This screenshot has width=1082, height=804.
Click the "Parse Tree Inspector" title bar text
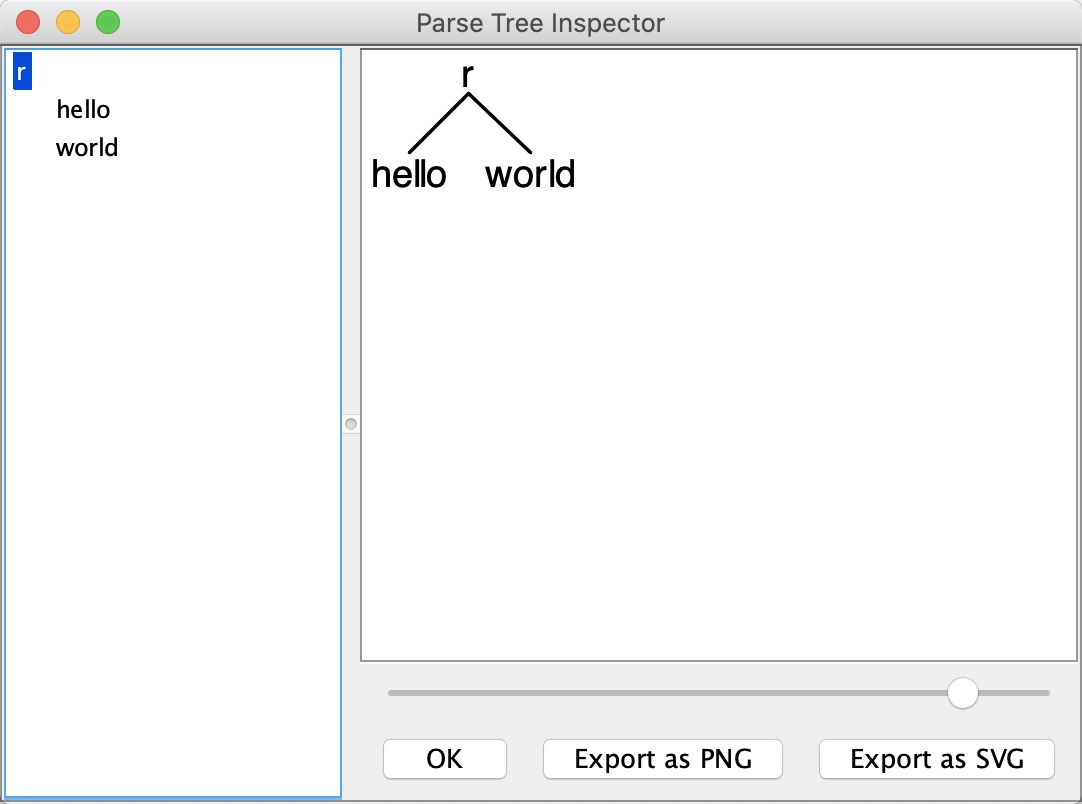point(540,22)
